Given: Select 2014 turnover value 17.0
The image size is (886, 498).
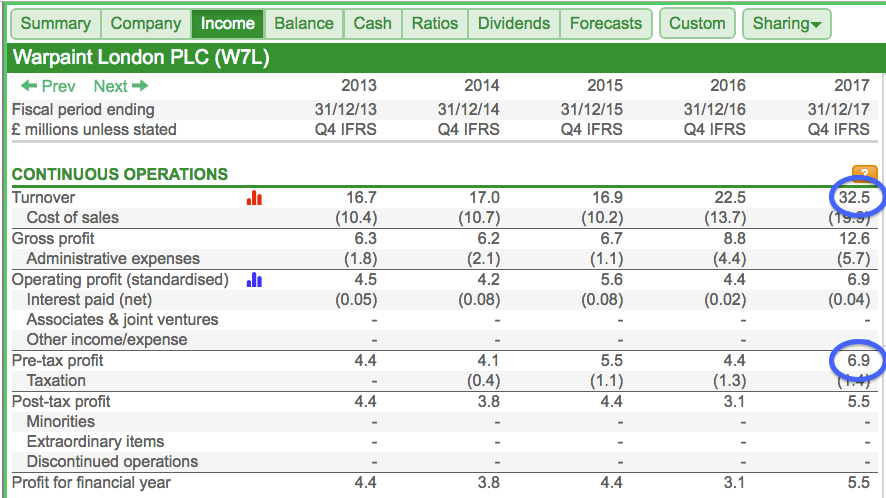Looking at the screenshot, I should click(x=484, y=197).
